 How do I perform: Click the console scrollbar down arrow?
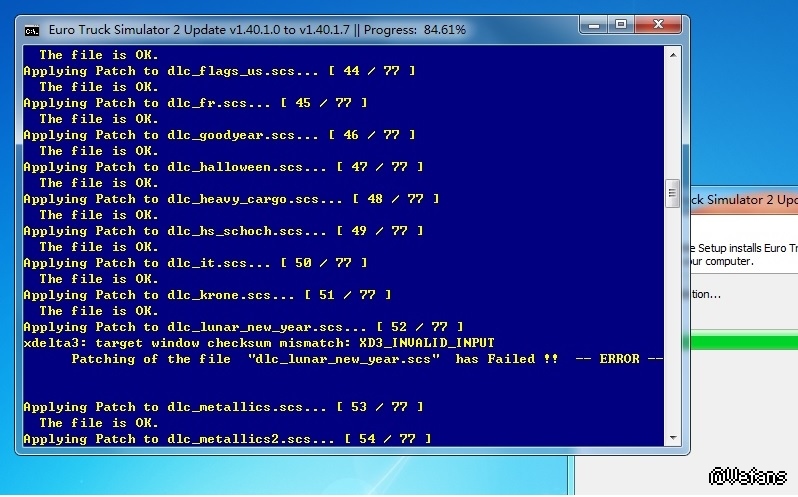[673, 437]
